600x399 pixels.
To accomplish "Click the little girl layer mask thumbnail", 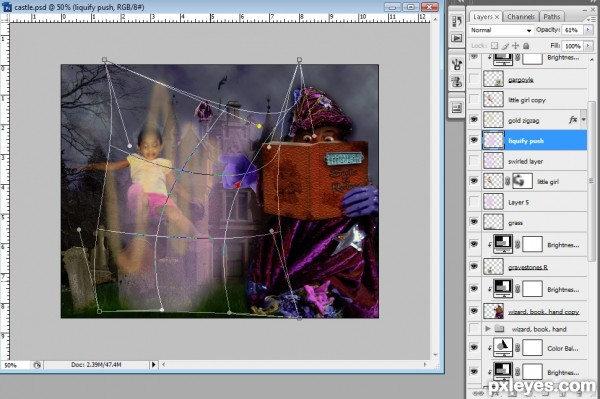I will click(x=522, y=181).
